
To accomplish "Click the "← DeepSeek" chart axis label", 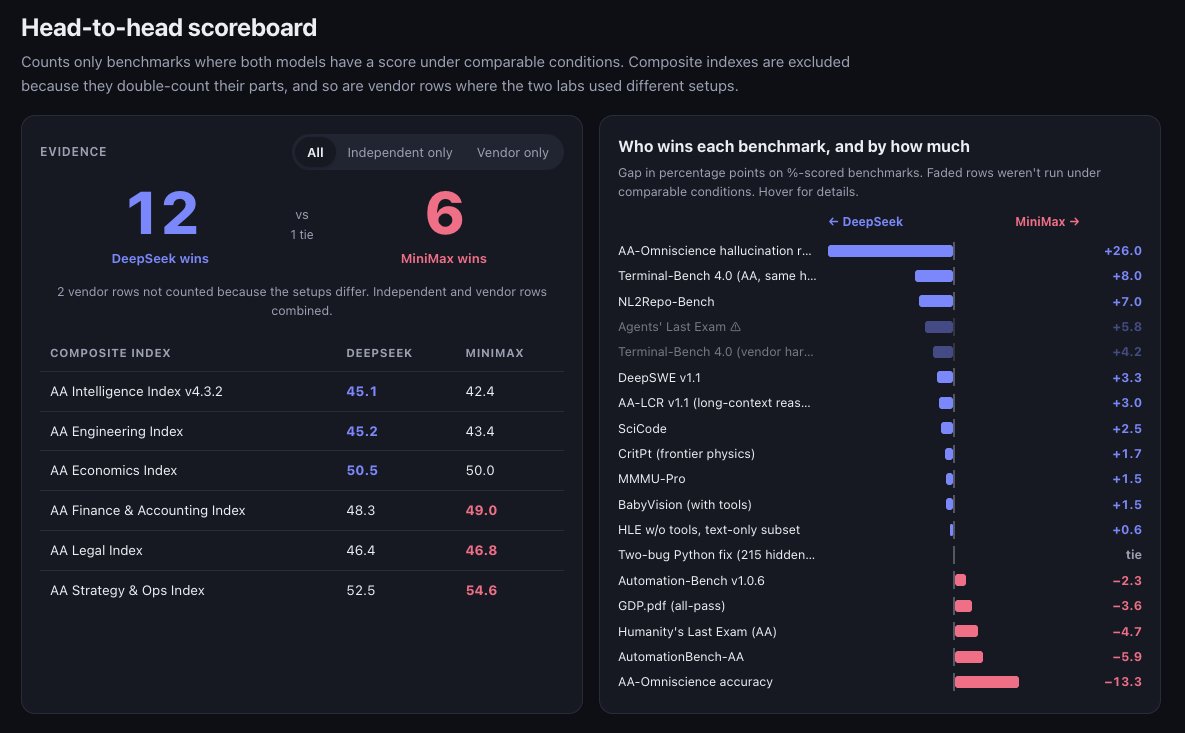I will pos(865,221).
